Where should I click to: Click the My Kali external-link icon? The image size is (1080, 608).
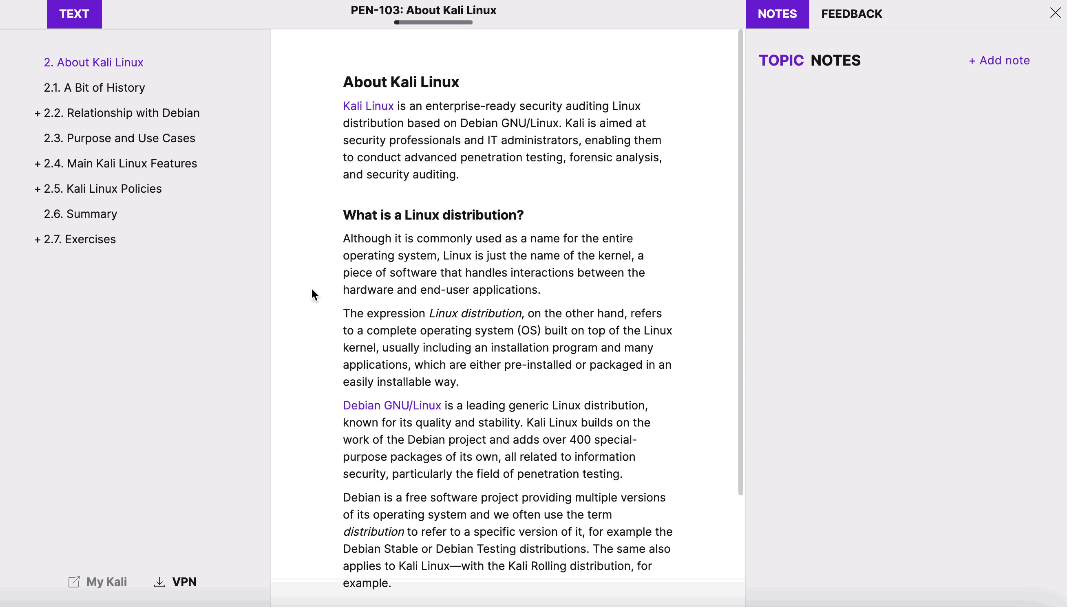pos(74,581)
